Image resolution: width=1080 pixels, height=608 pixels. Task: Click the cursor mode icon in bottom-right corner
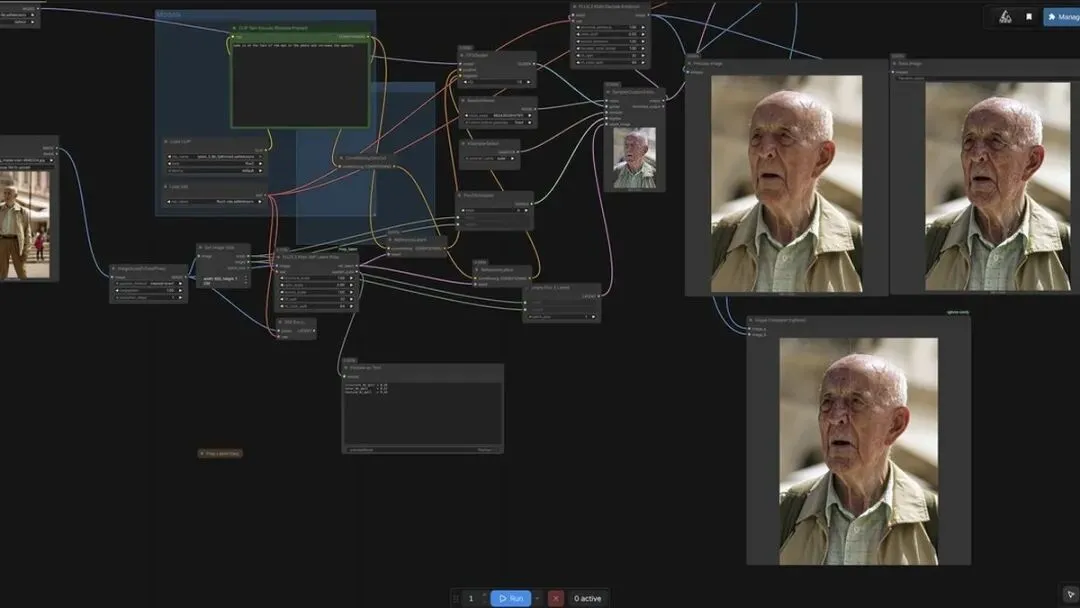(x=1070, y=594)
